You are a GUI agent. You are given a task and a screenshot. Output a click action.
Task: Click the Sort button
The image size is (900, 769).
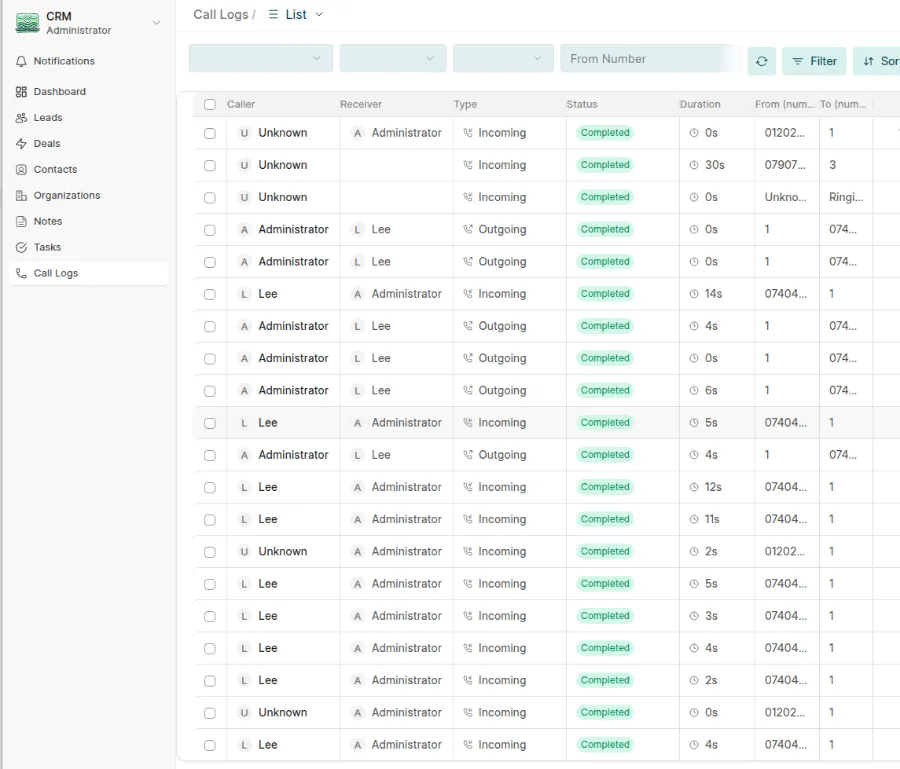(877, 61)
